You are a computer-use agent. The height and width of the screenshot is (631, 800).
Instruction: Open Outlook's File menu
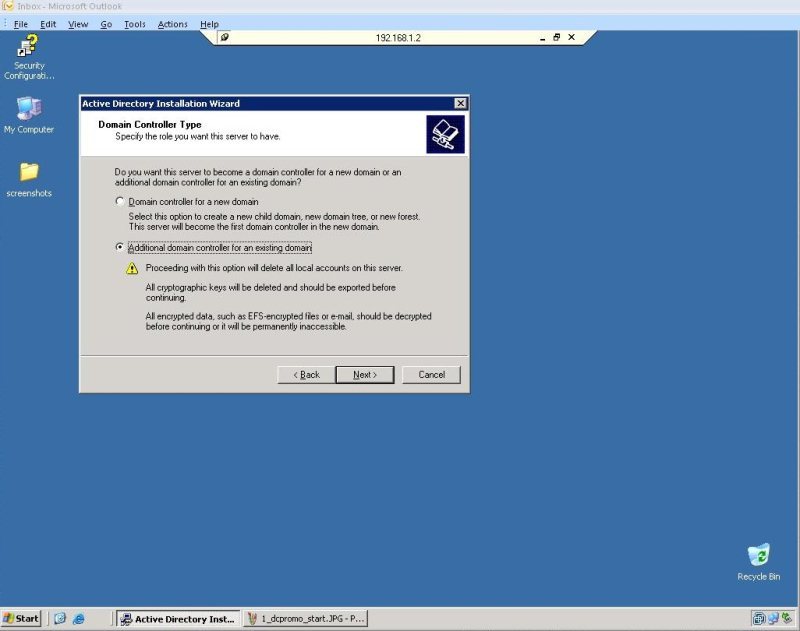pyautogui.click(x=20, y=24)
